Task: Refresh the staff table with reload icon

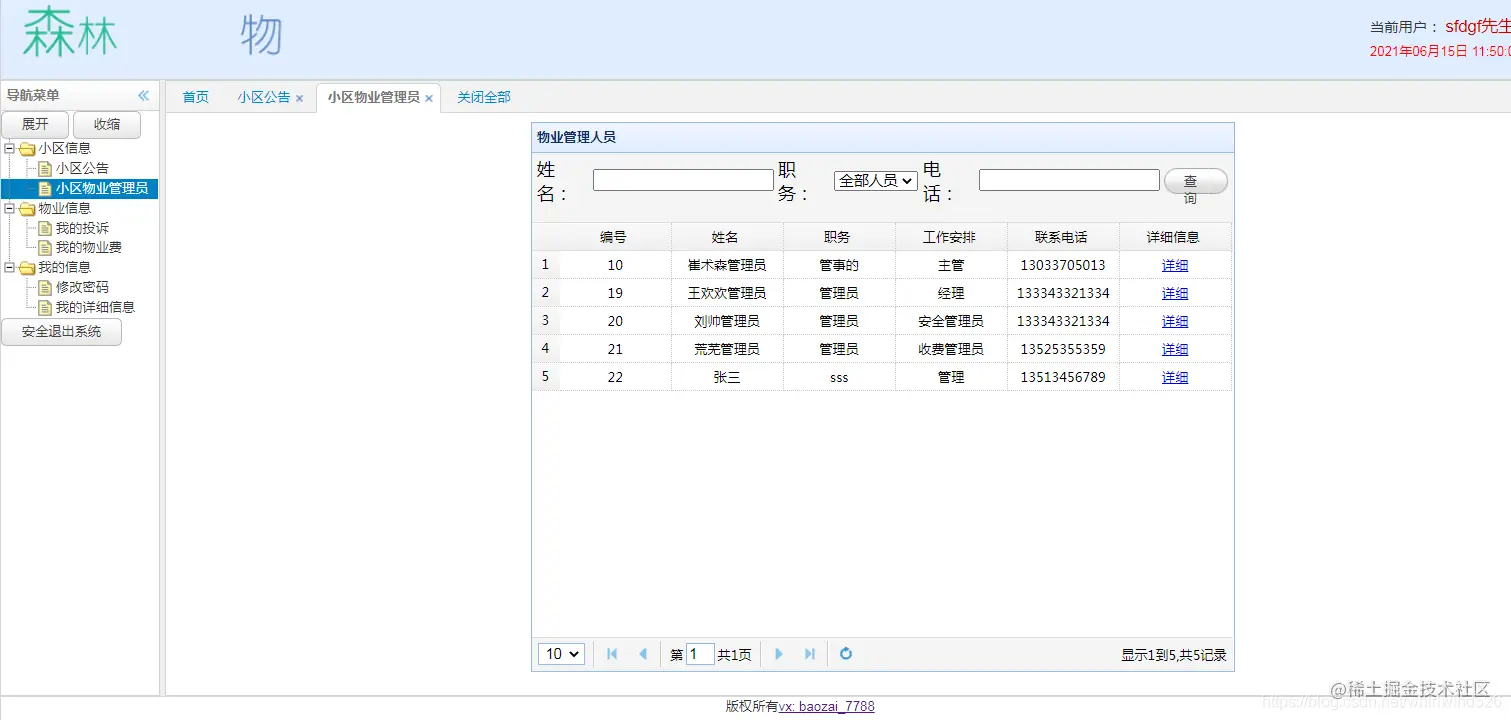Action: tap(846, 654)
